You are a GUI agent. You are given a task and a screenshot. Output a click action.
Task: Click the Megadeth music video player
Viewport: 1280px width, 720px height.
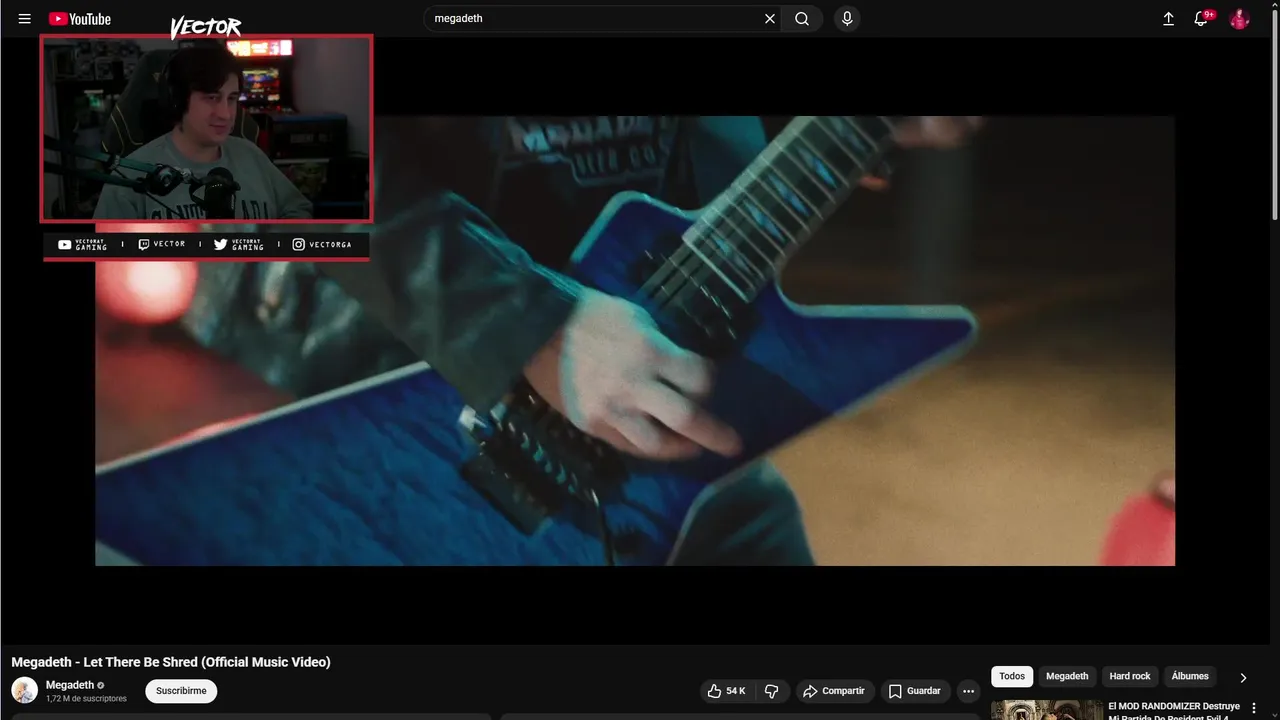(x=635, y=340)
